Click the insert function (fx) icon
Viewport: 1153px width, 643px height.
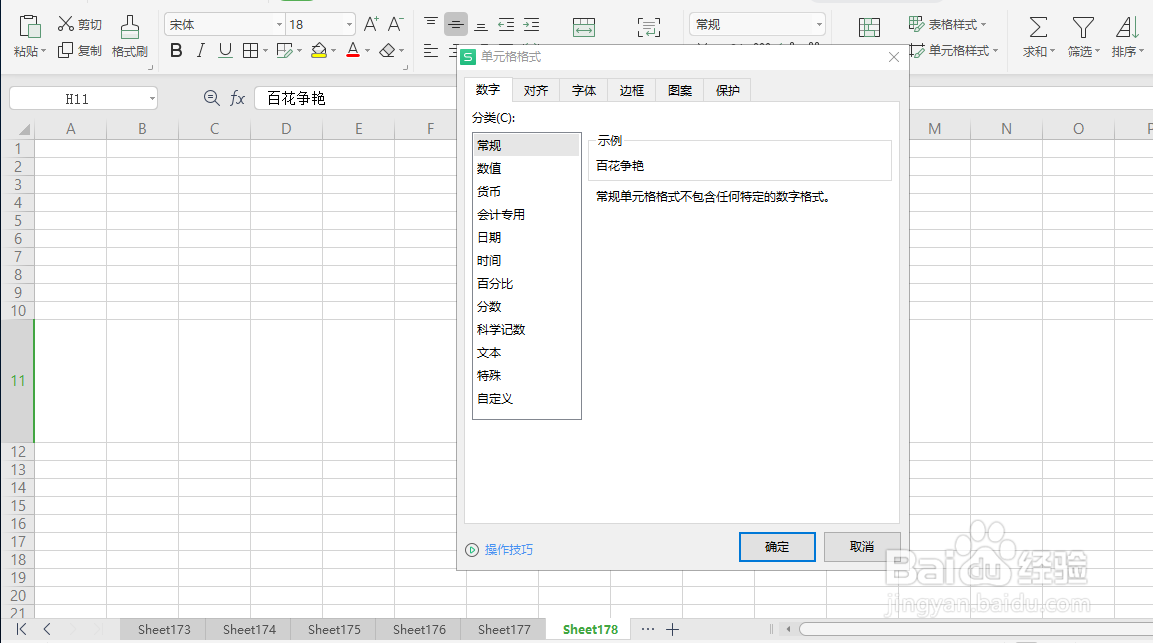[x=238, y=97]
